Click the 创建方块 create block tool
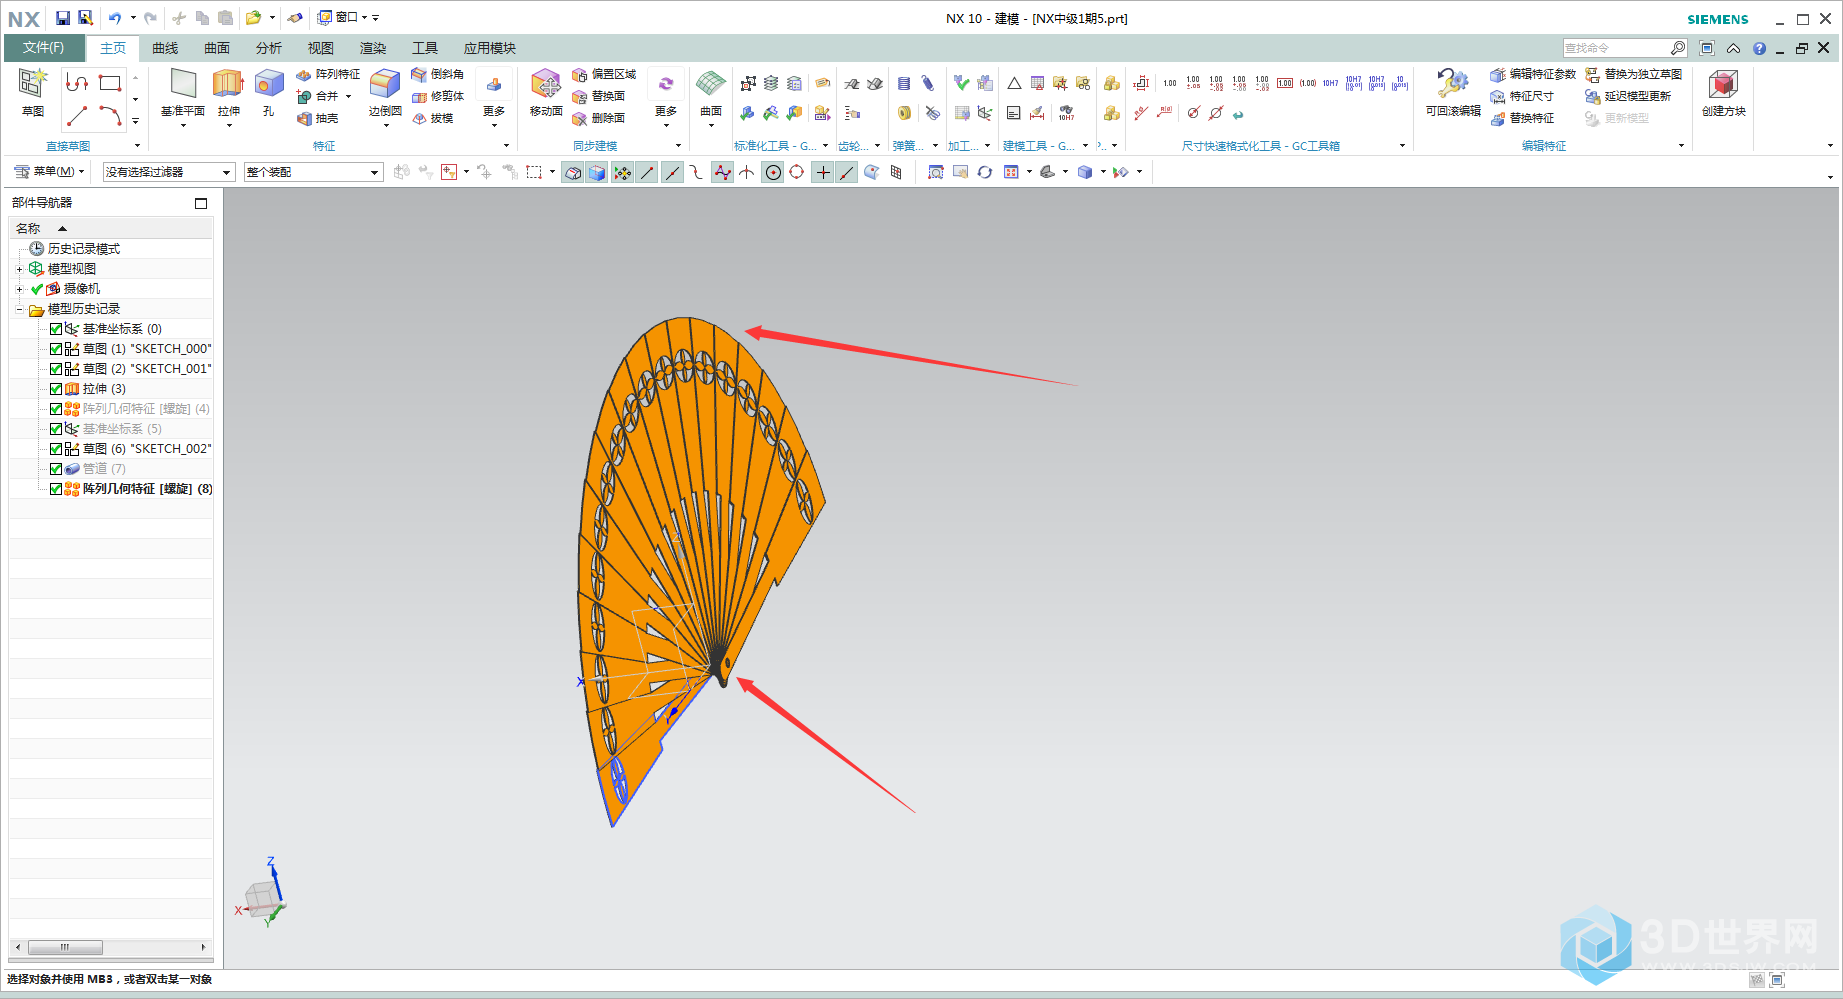The image size is (1843, 999). coord(1724,93)
